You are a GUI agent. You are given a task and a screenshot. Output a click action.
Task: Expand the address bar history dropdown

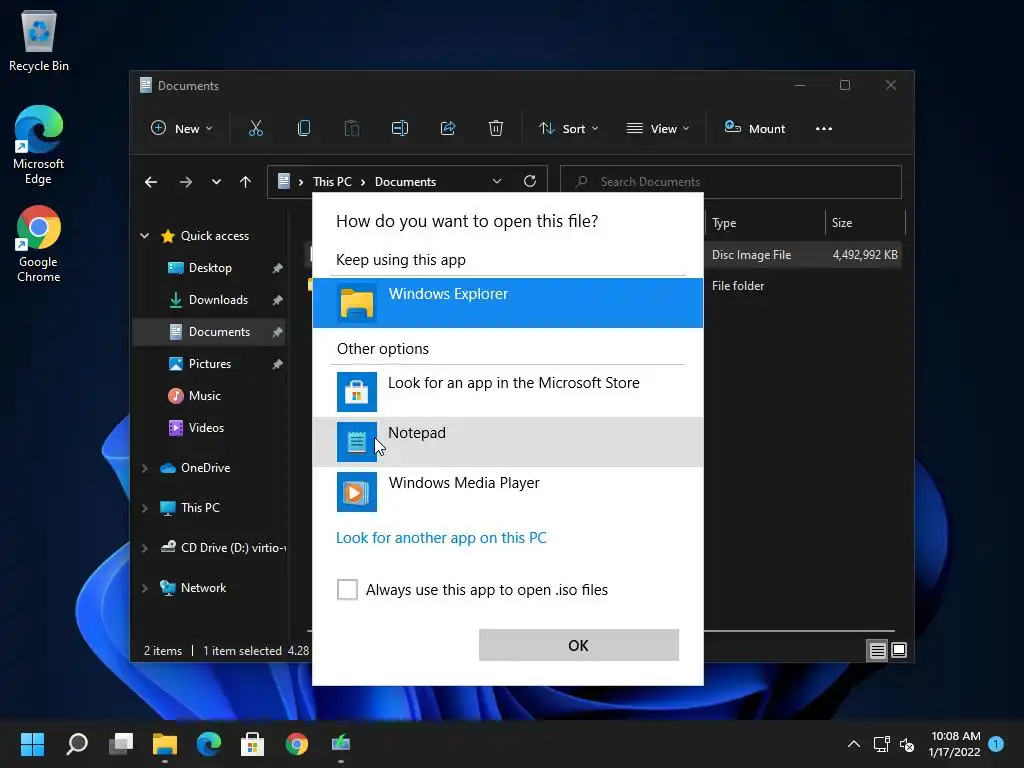[x=497, y=182]
